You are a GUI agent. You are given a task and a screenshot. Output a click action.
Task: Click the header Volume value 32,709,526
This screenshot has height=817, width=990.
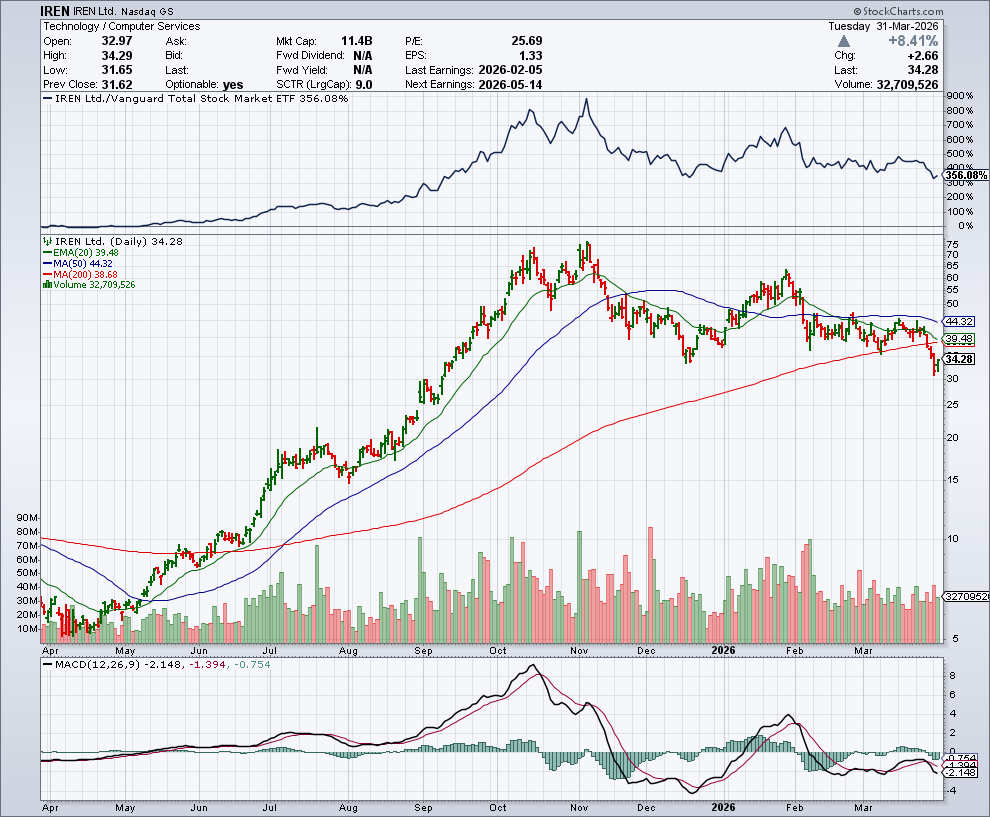(x=907, y=85)
